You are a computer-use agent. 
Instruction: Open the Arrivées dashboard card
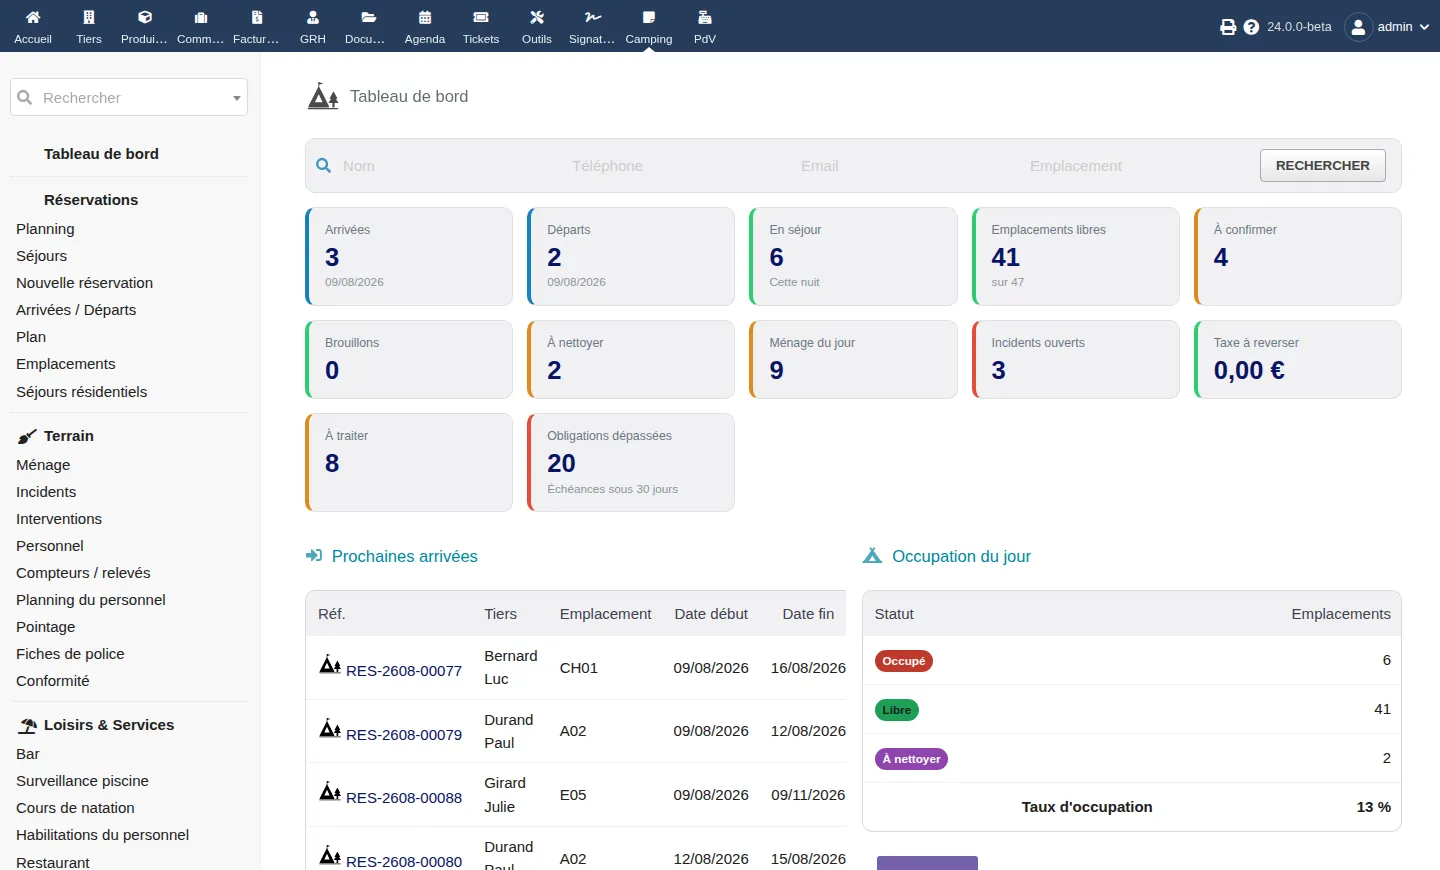click(x=409, y=256)
